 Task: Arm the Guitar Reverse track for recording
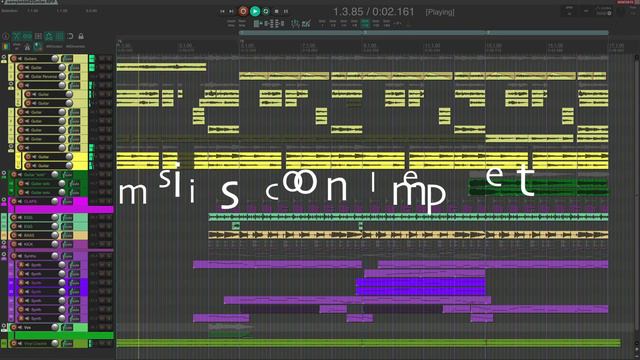(x=21, y=76)
